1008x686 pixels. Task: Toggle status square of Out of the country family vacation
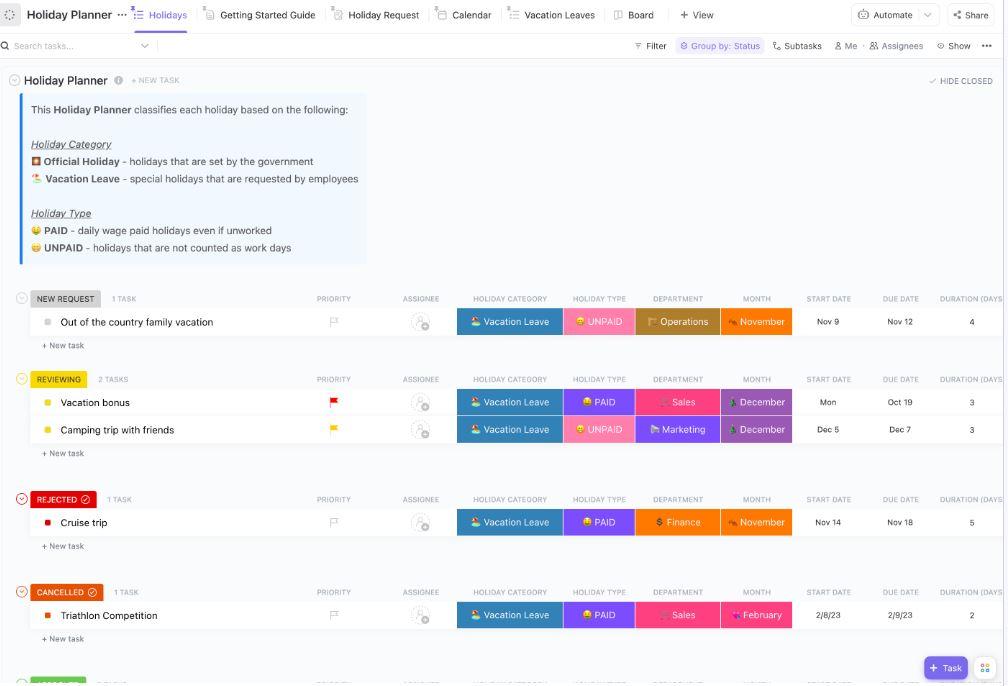[x=48, y=322]
